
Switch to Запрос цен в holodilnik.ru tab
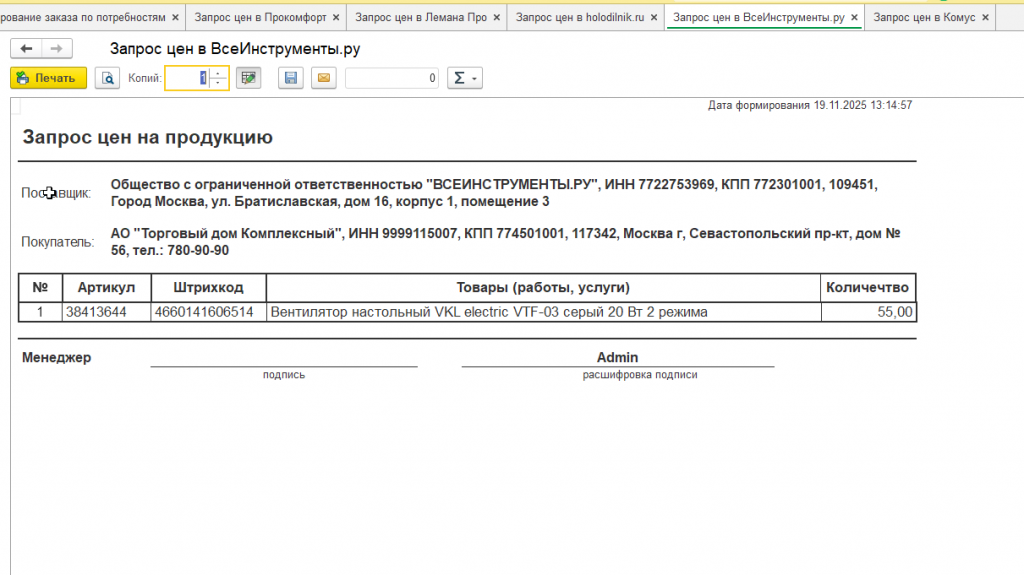(580, 18)
